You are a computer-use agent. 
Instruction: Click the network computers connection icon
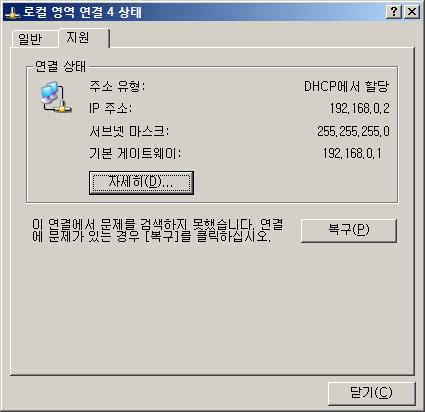(55, 98)
